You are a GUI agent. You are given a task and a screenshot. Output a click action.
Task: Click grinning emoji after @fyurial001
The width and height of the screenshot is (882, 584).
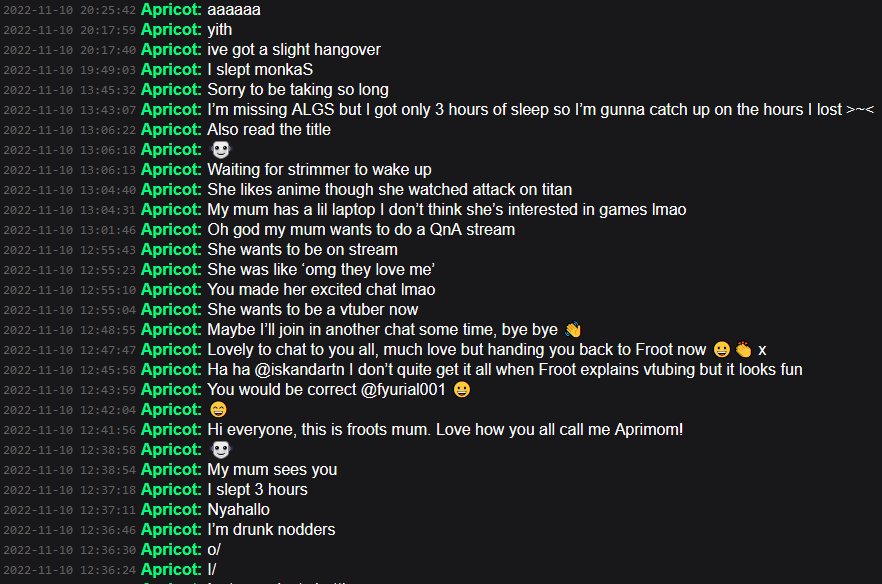tap(462, 389)
